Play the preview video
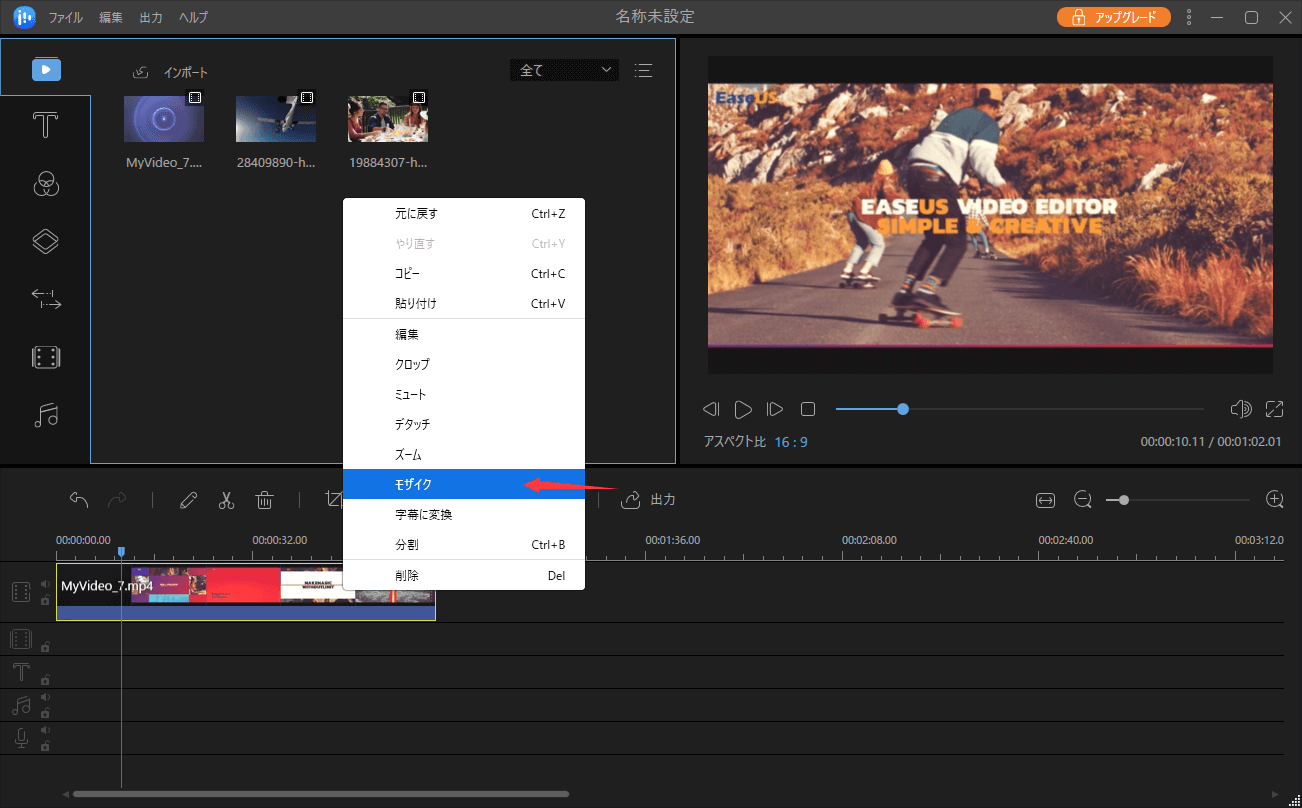Screen dimensions: 1302x808 click(743, 409)
